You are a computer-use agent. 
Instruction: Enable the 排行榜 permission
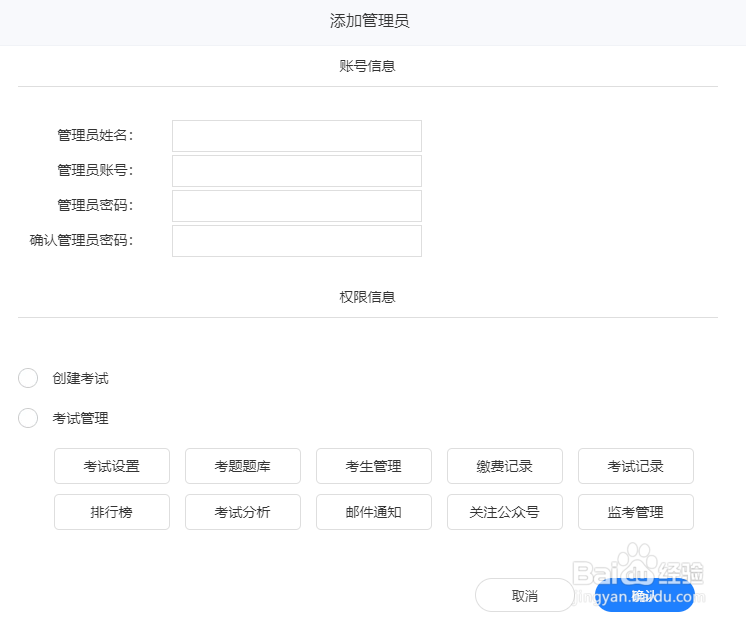point(112,512)
